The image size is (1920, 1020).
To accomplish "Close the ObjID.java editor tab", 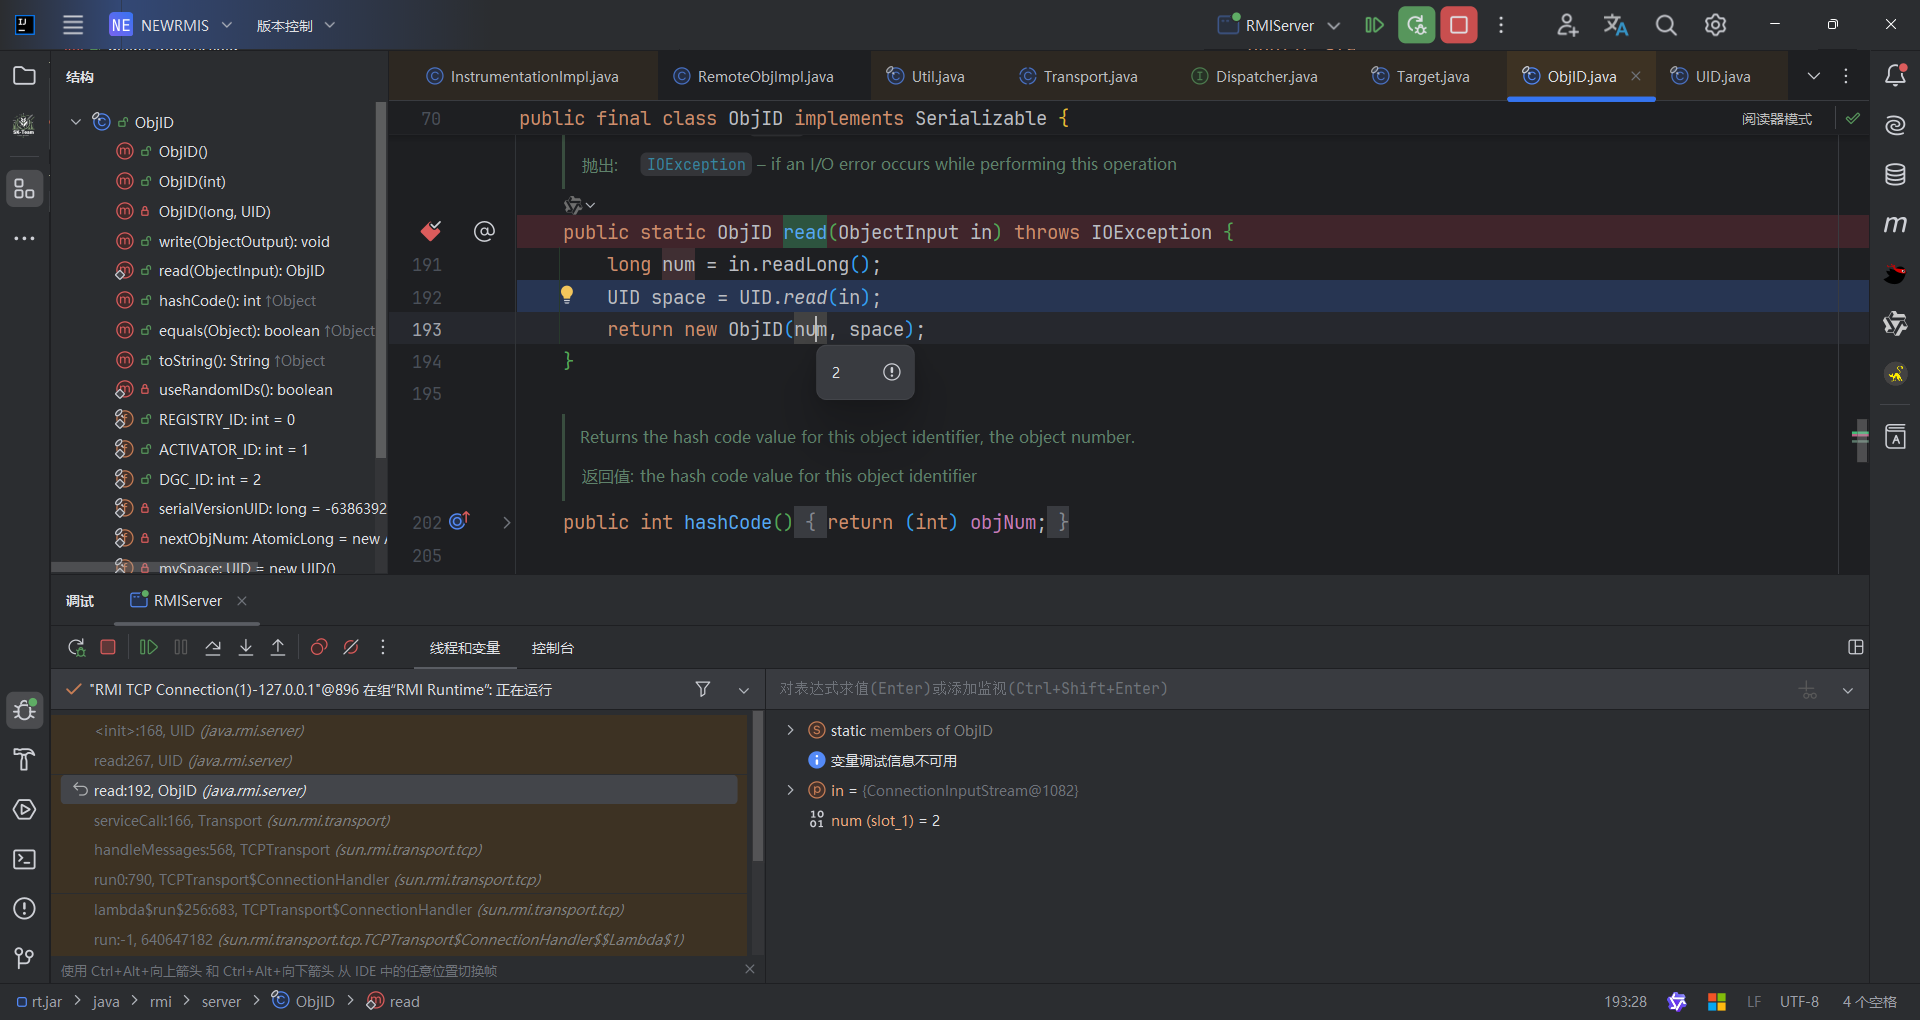I will (1636, 76).
